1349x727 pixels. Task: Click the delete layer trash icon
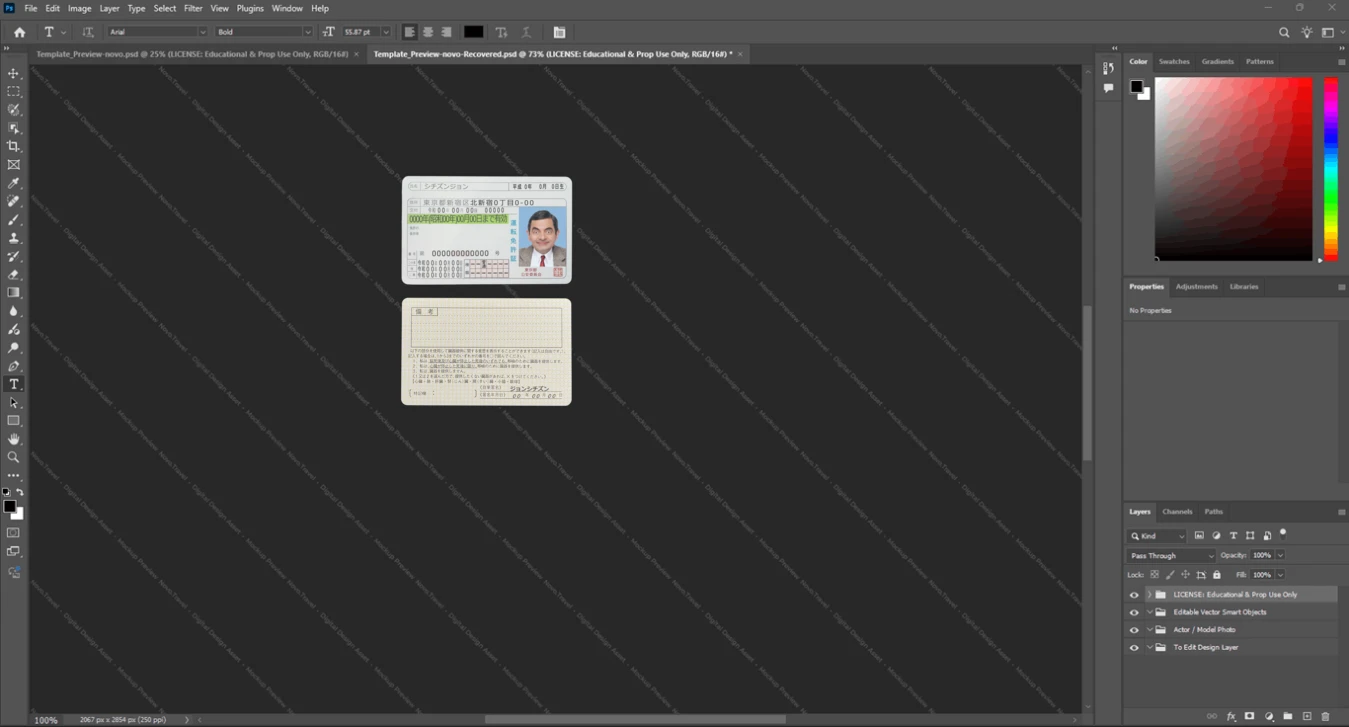point(1326,716)
